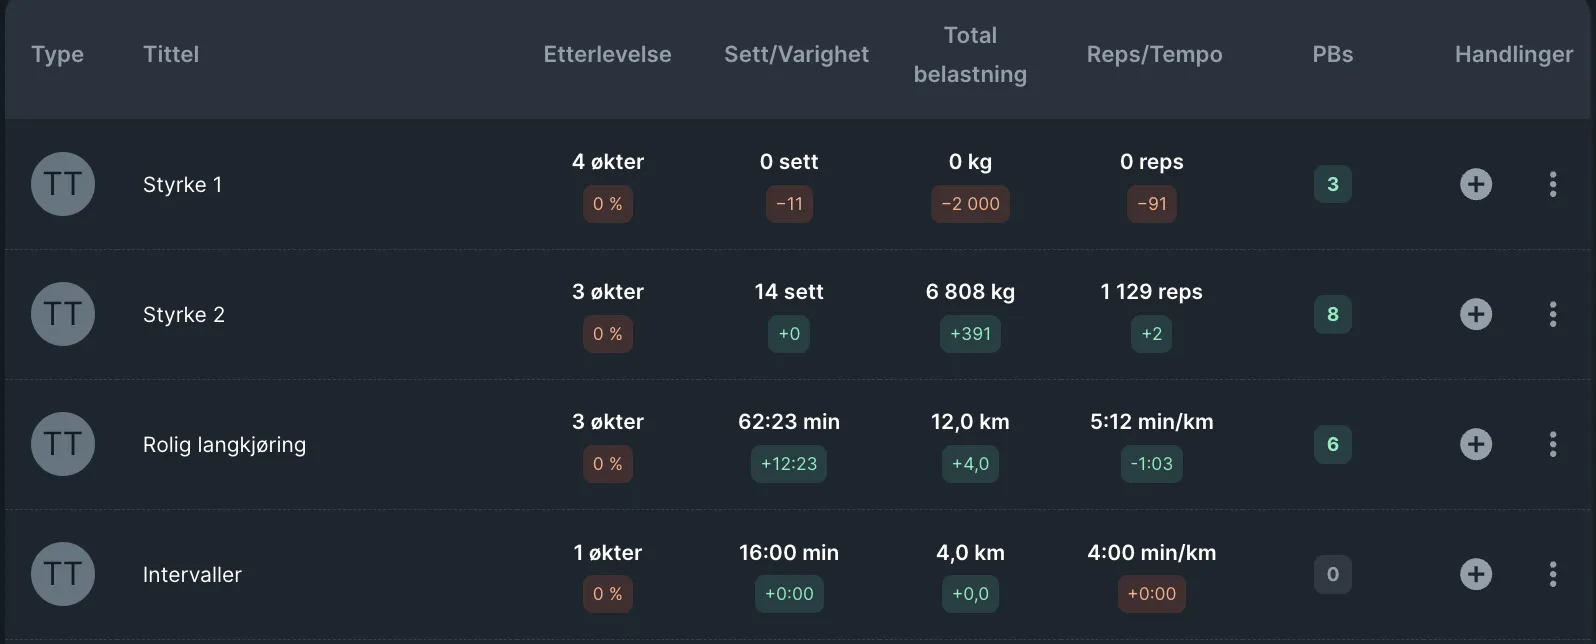This screenshot has width=1596, height=644.
Task: Click the "0 %" badge in Styrke 1 row
Action: pos(608,204)
